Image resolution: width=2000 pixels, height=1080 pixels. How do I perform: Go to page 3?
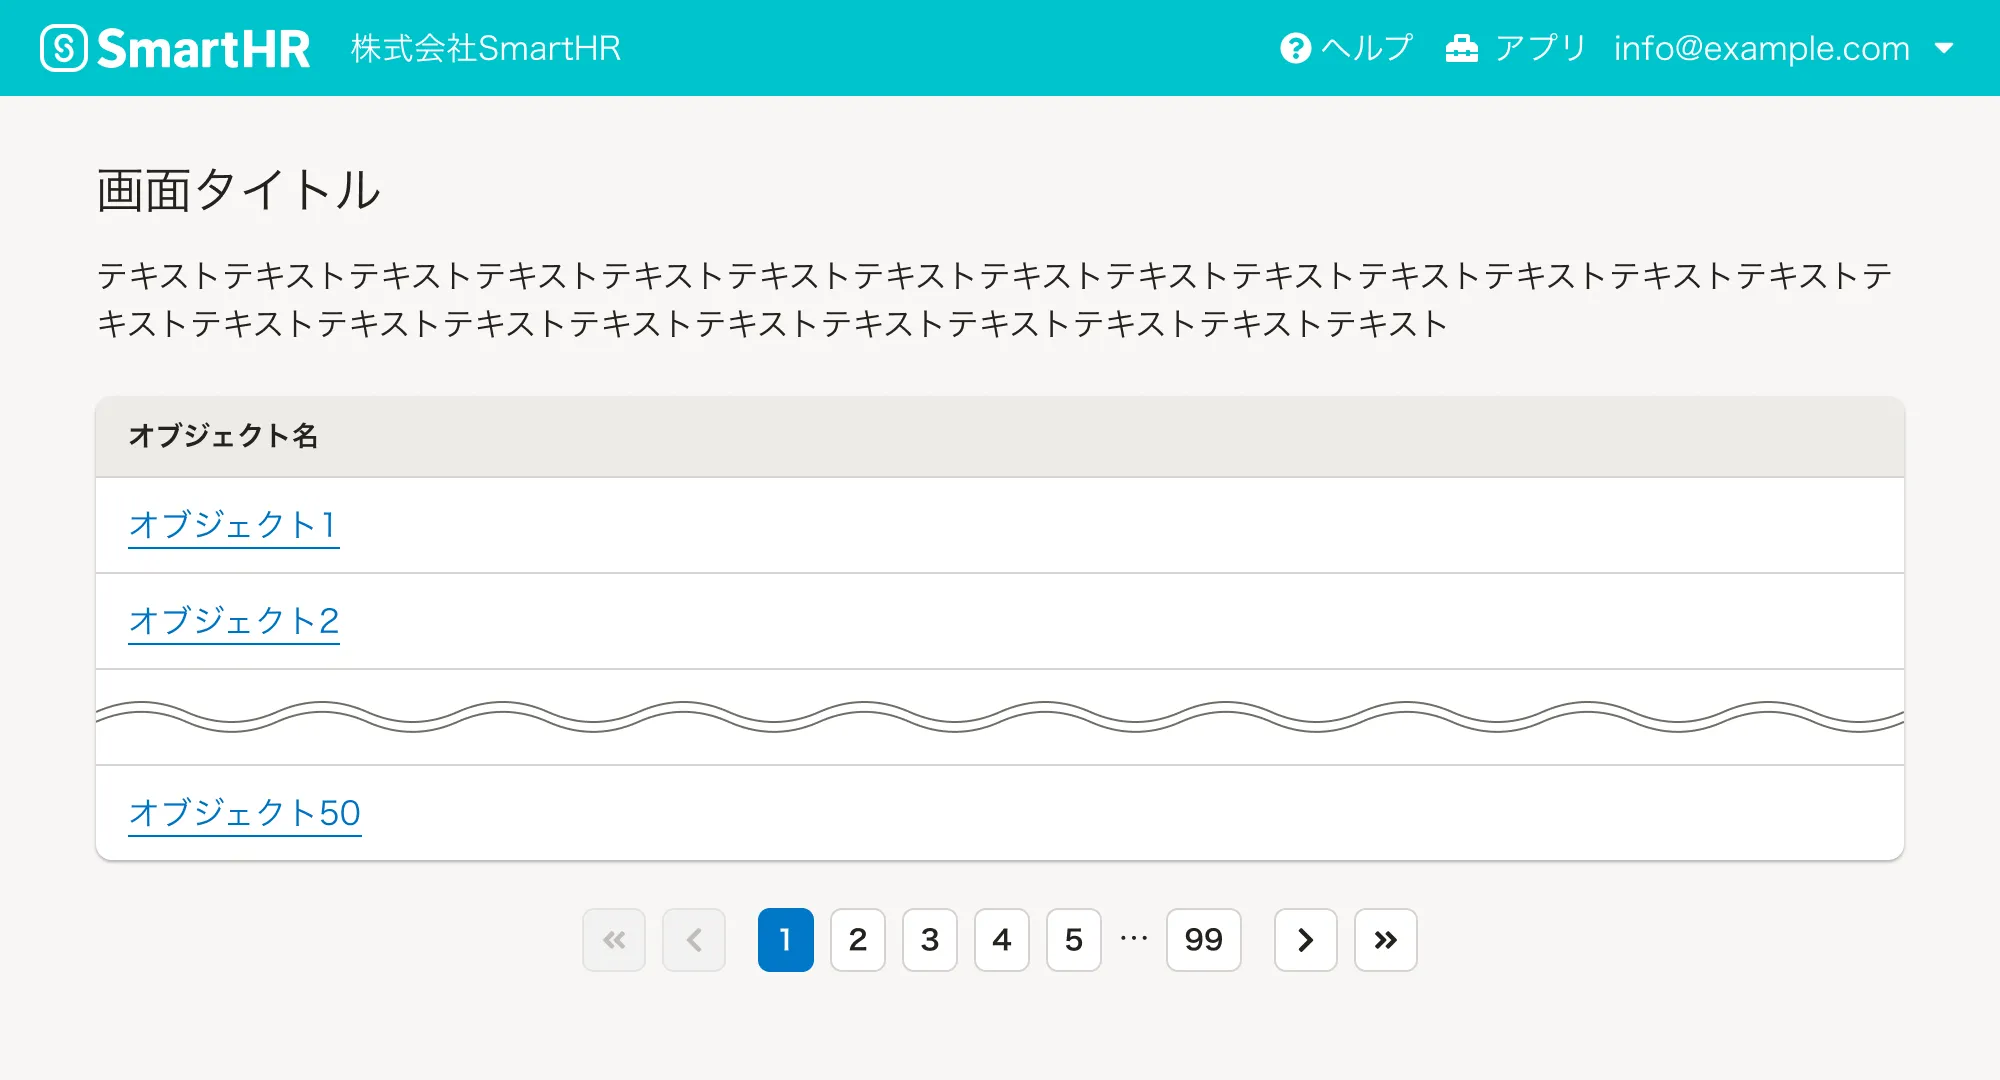pos(929,940)
